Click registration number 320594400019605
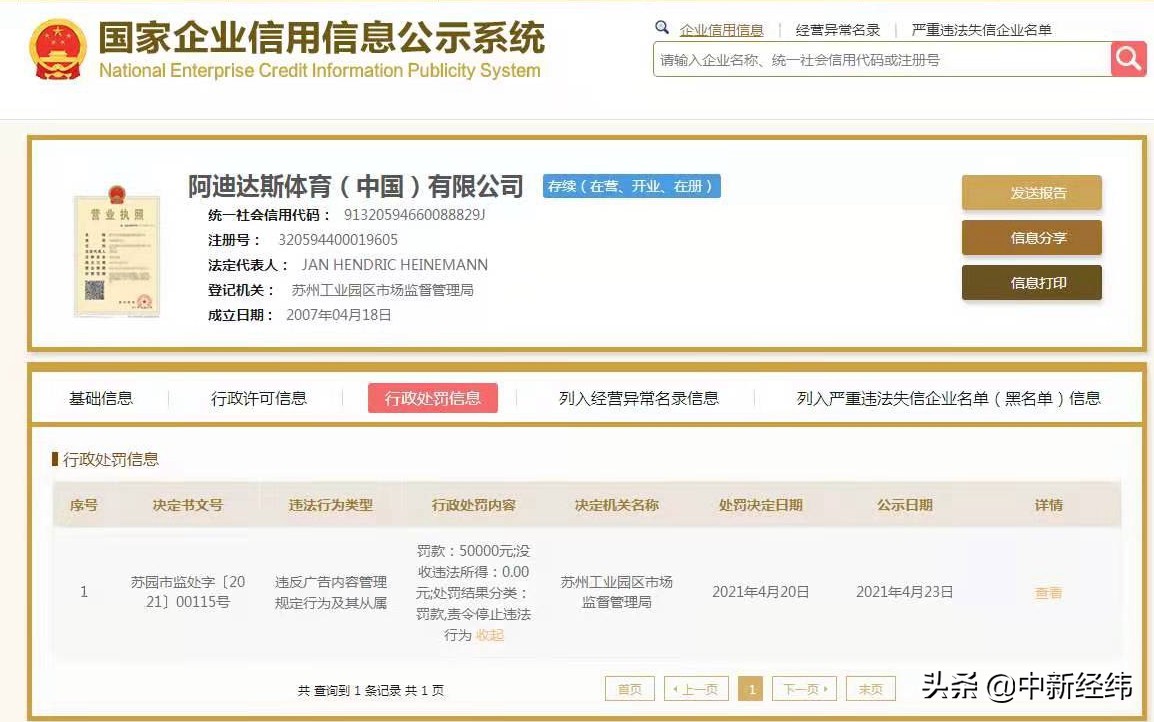Viewport: 1154px width, 722px height. [338, 240]
